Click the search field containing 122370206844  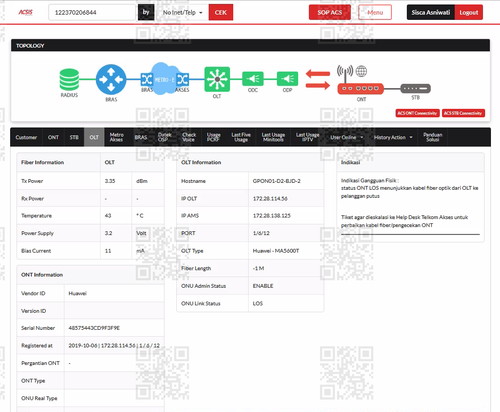click(92, 12)
